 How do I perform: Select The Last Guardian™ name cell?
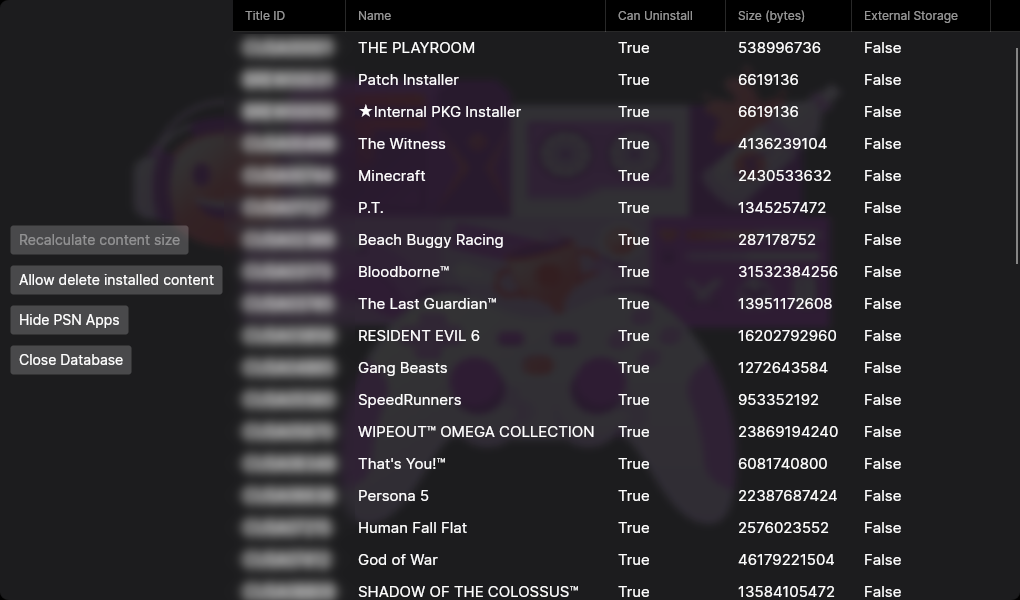427,303
